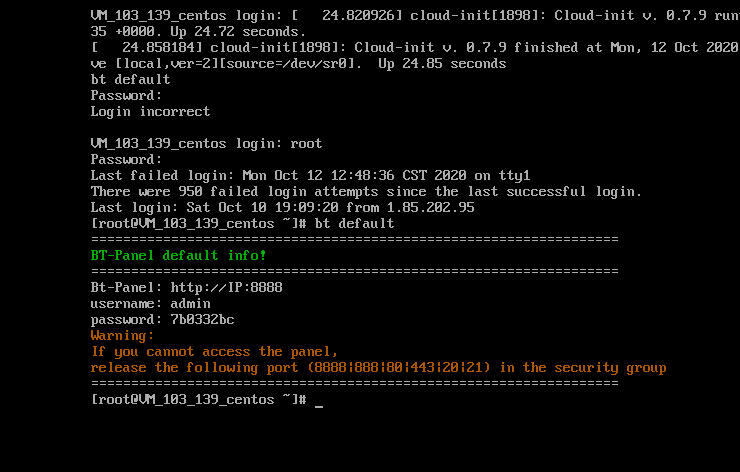The height and width of the screenshot is (472, 740).
Task: Click the separator line above BT-Panel heading
Action: click(354, 239)
